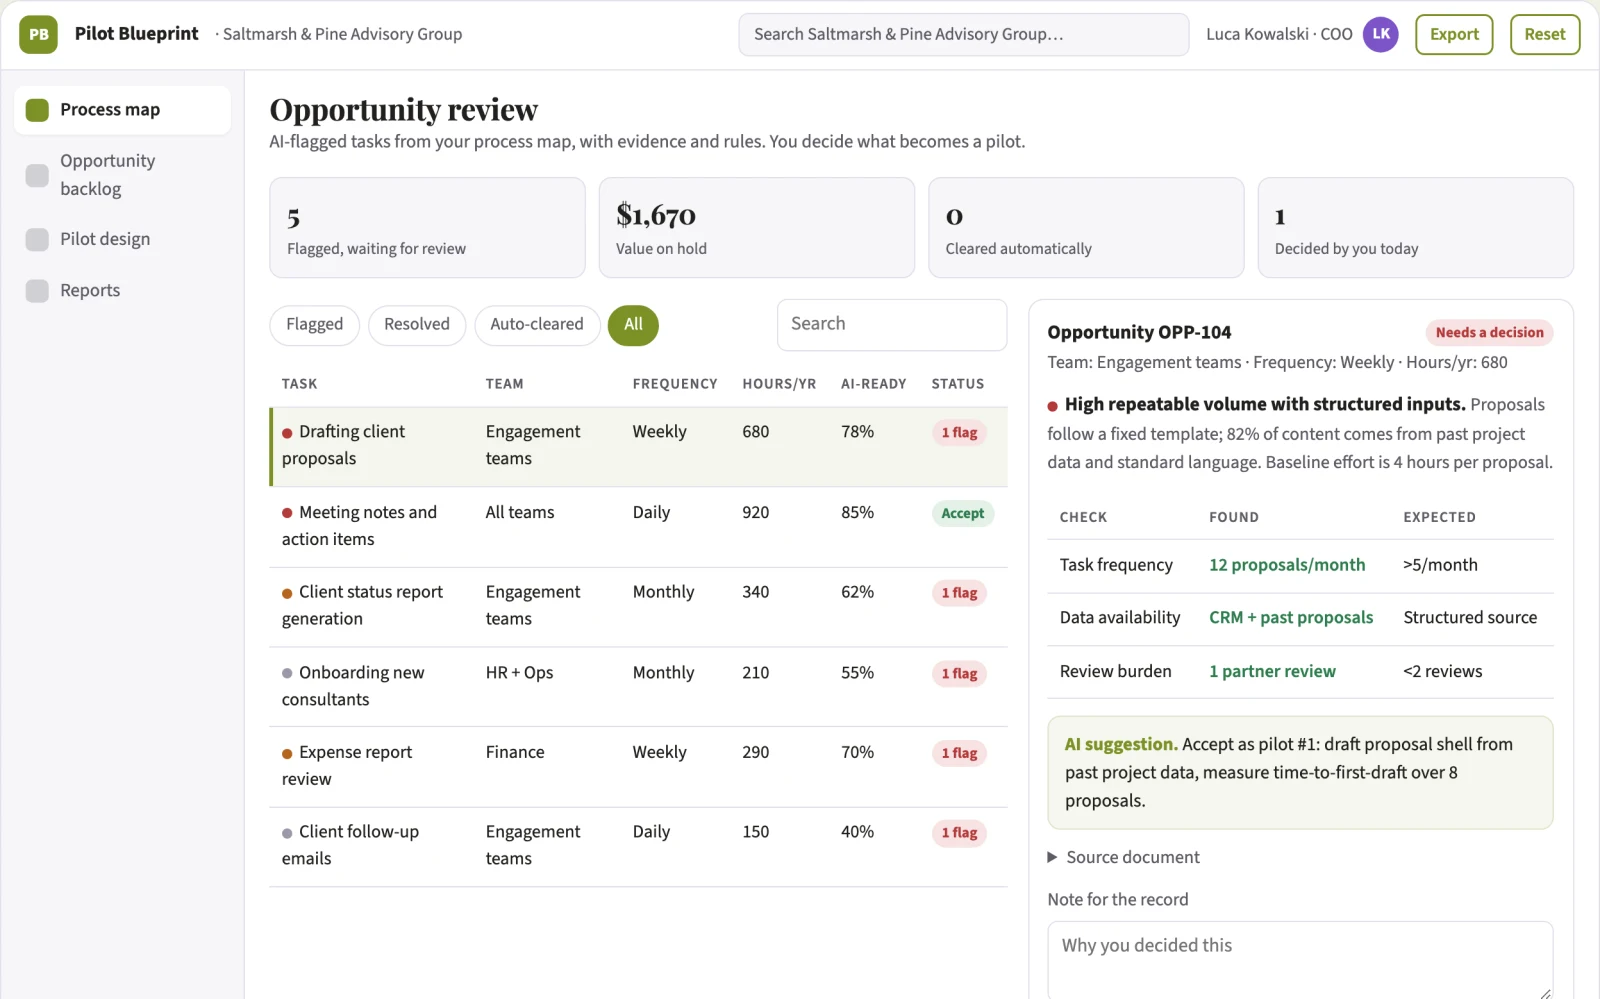
Task: Click the 1 flag badge for Drafting client proposals
Action: 959,433
